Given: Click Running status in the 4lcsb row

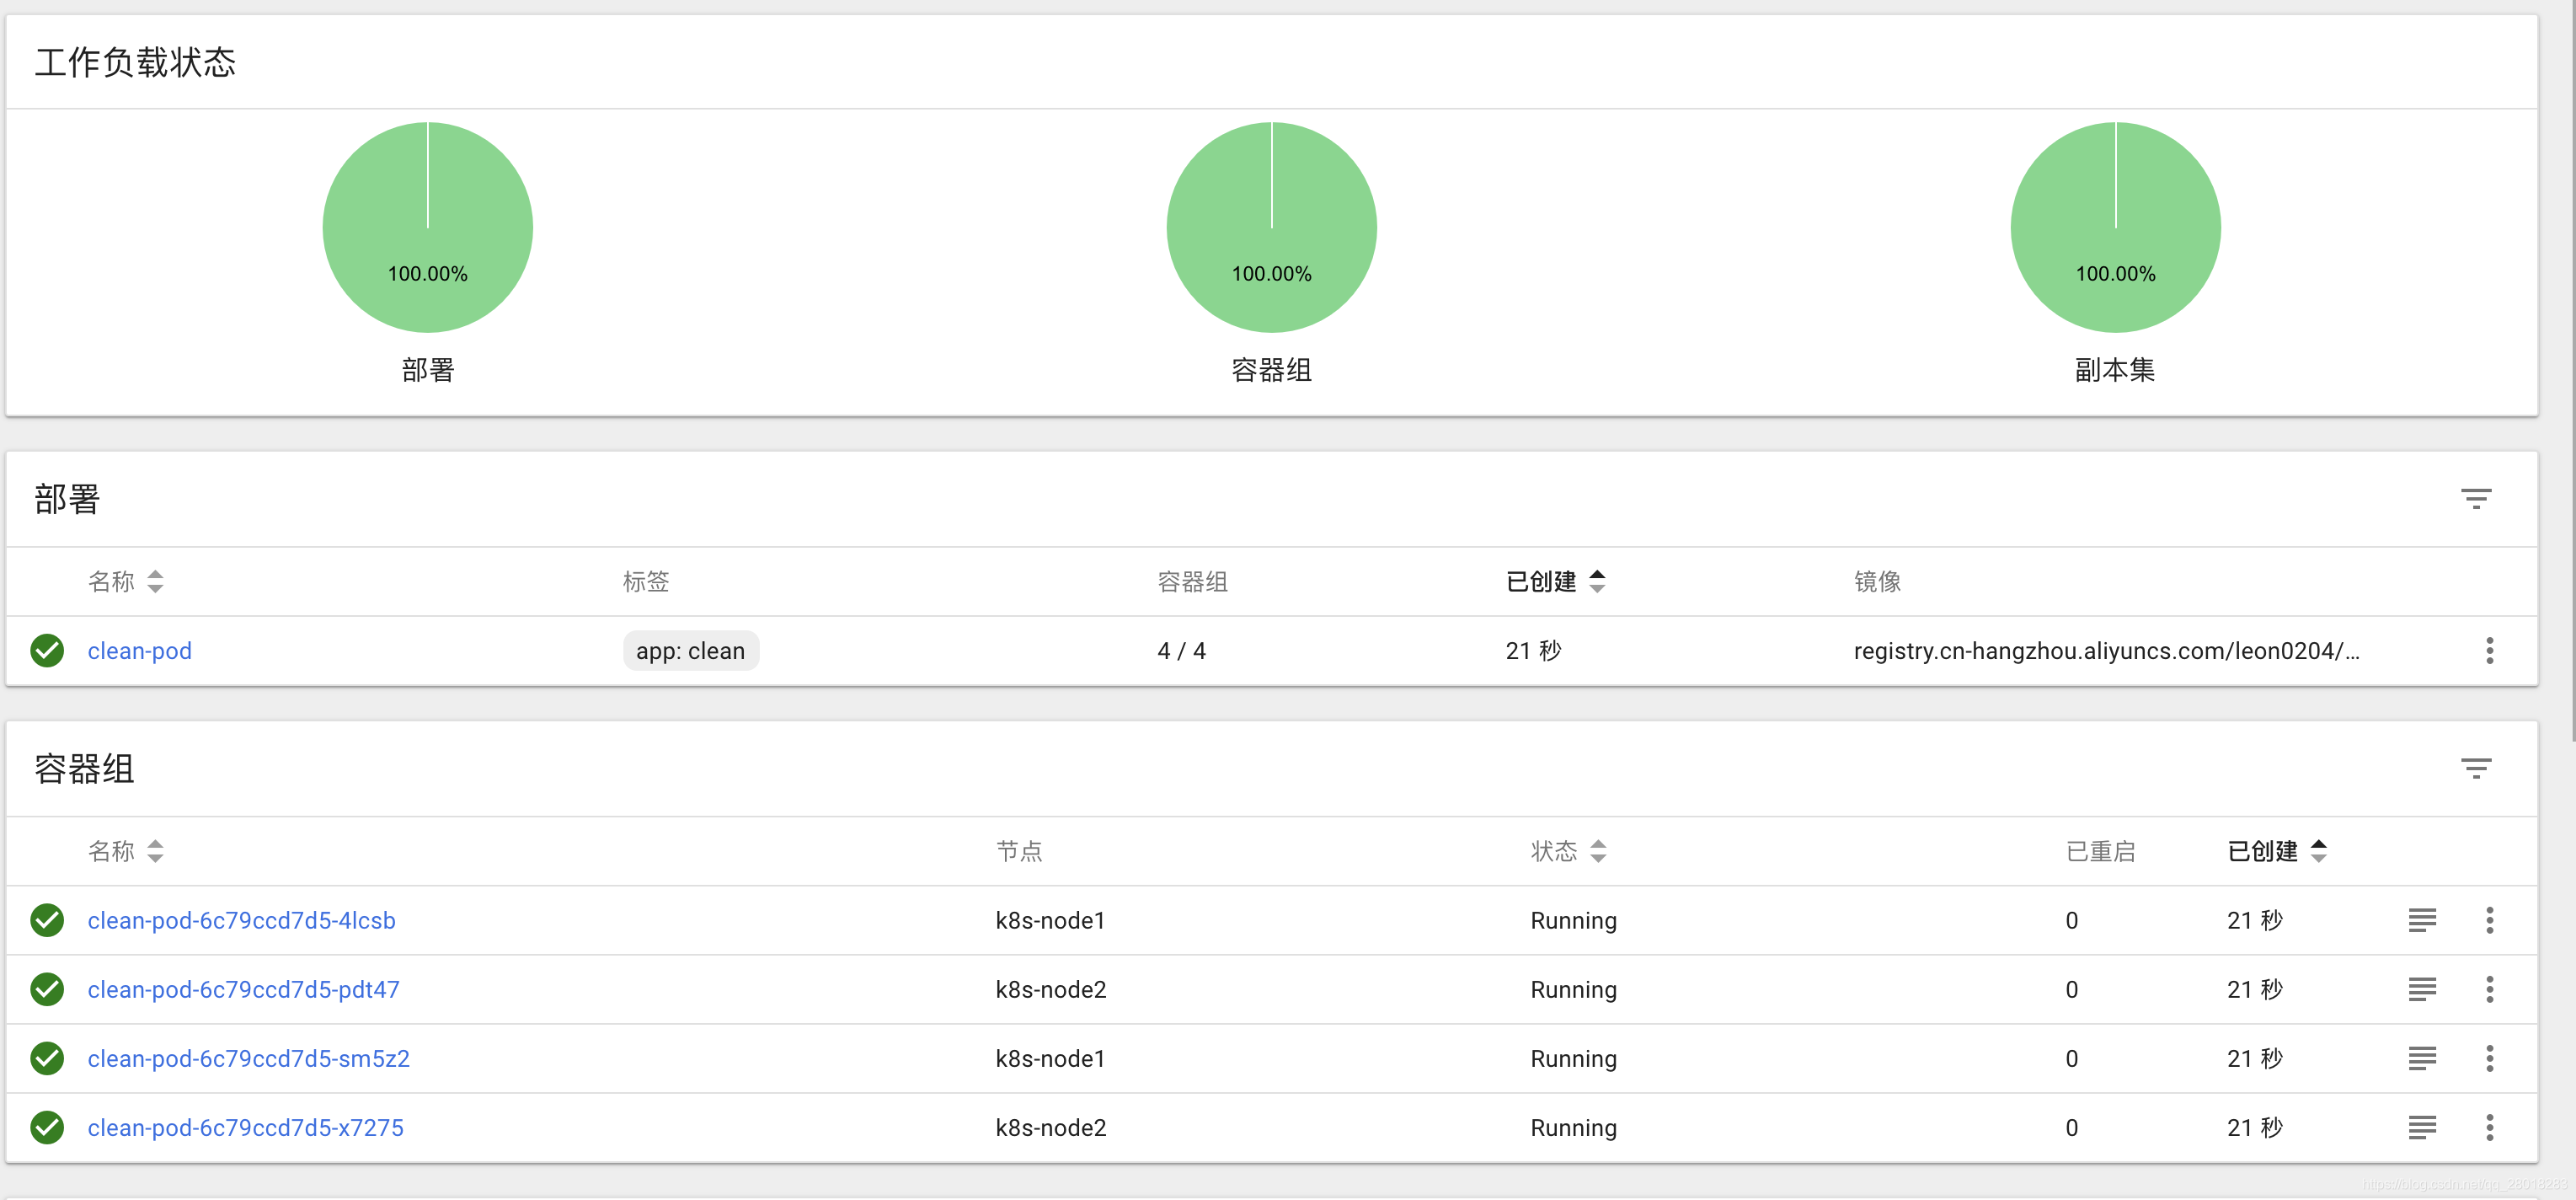Looking at the screenshot, I should (1574, 920).
